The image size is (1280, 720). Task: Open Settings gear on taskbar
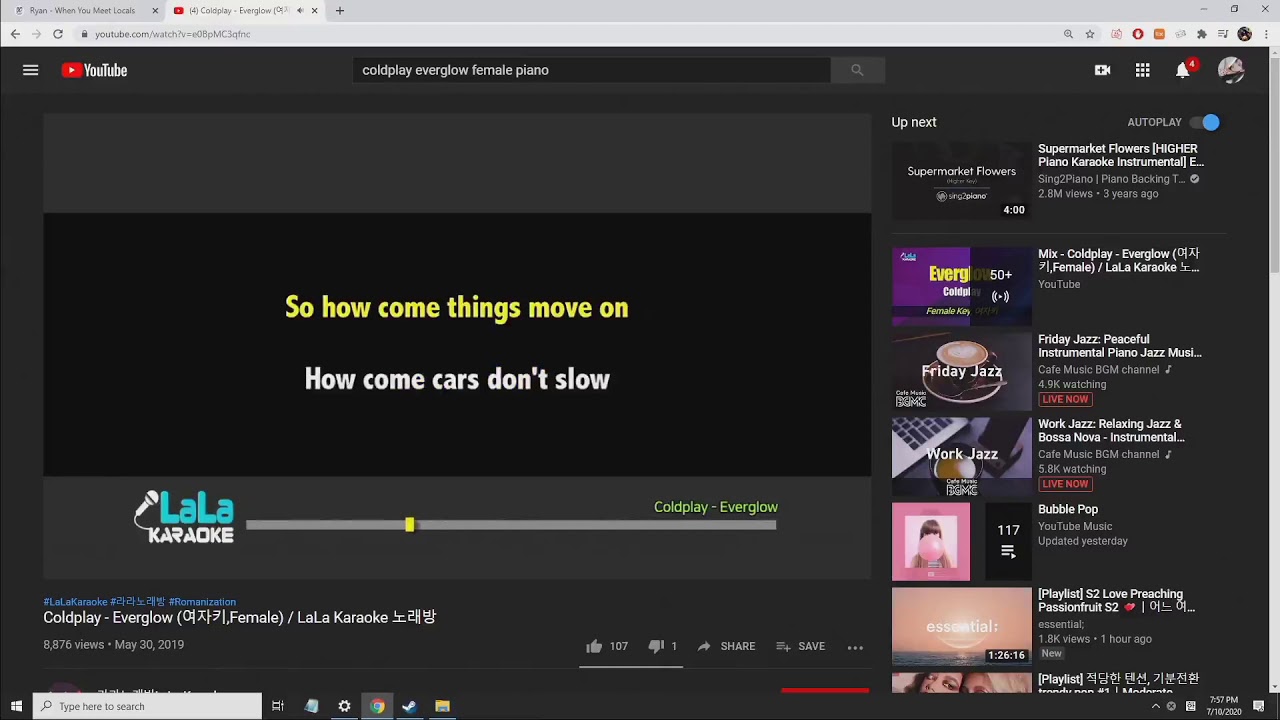(x=344, y=706)
